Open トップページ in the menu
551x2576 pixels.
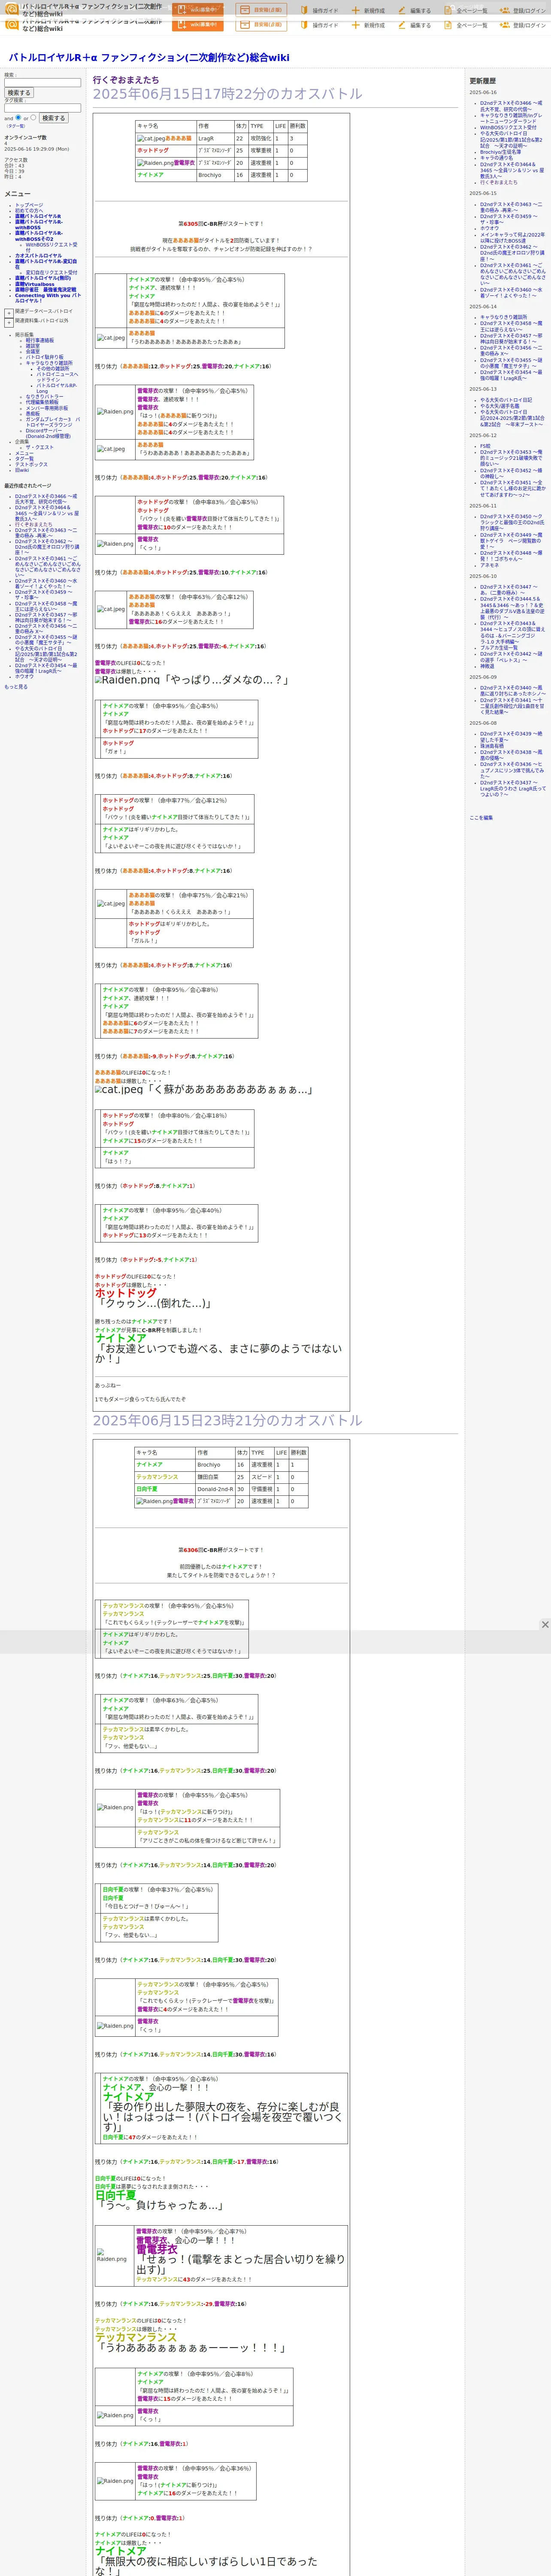click(29, 205)
